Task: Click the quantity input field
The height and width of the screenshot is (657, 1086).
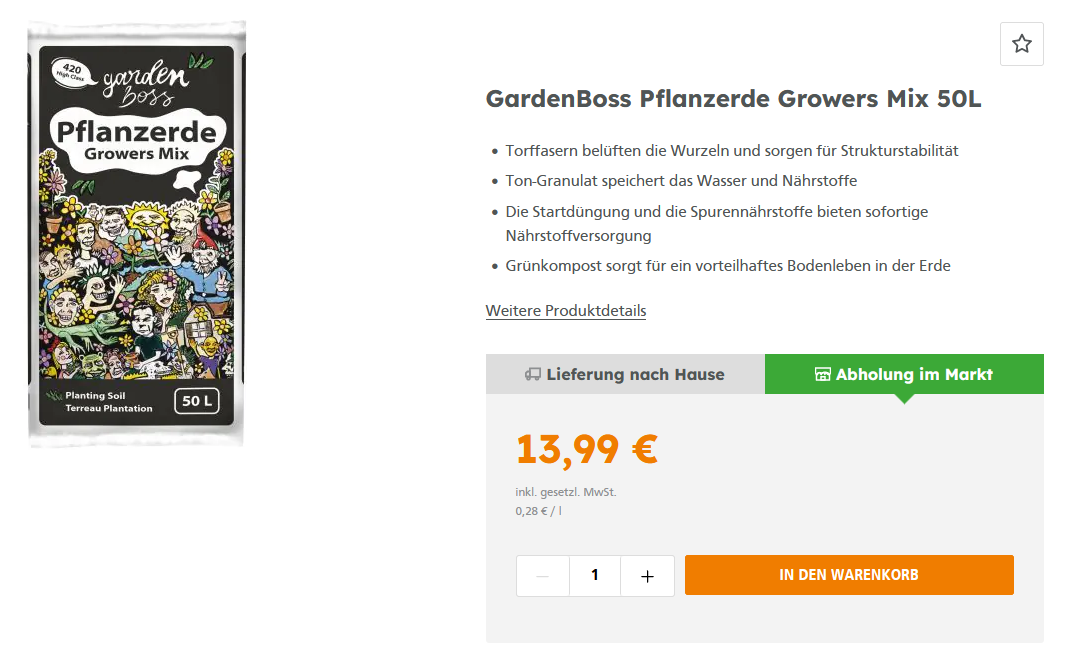Action: coord(595,576)
